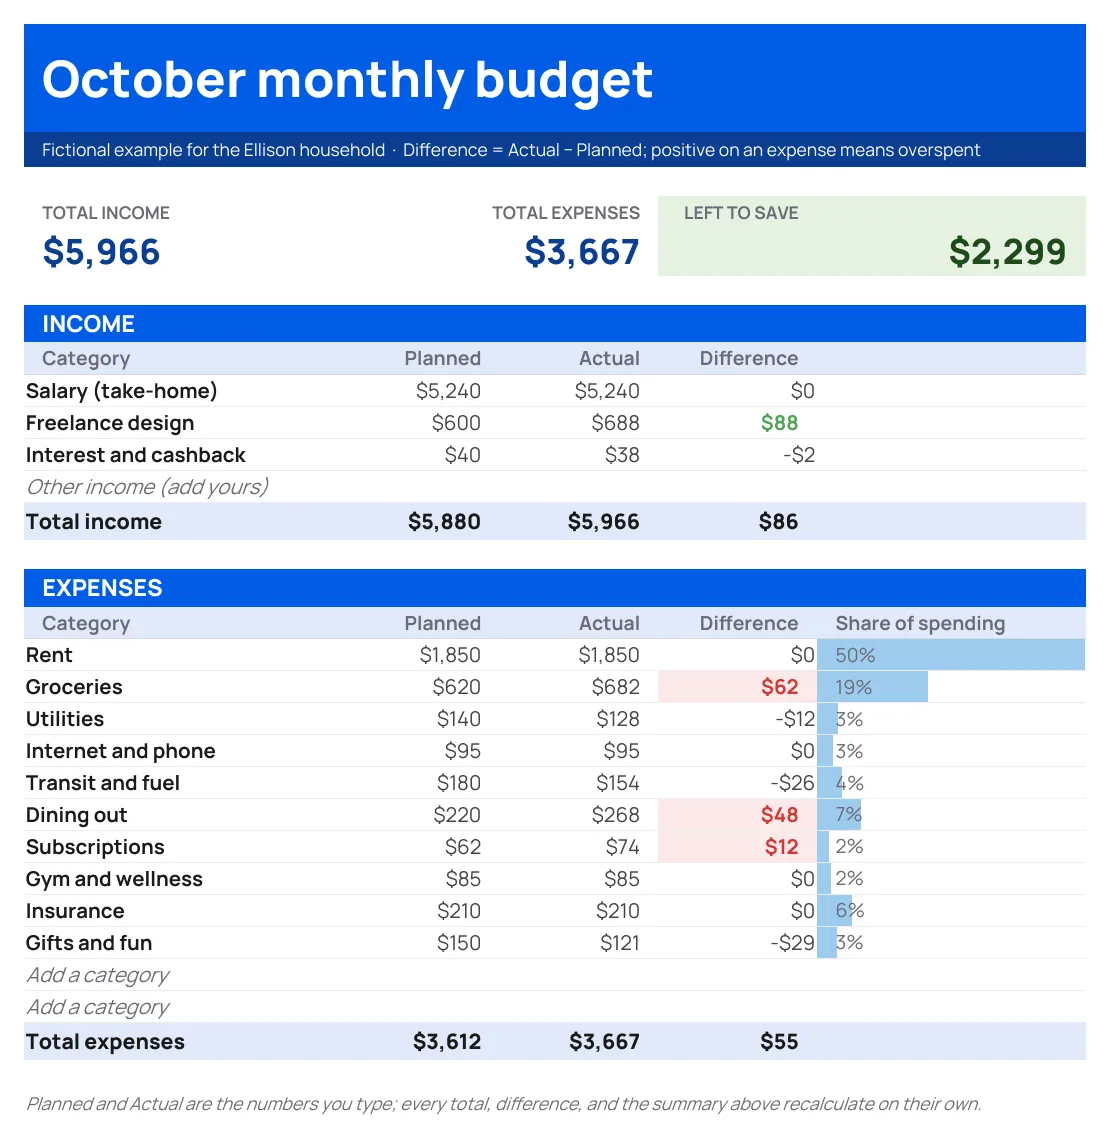1110x1139 pixels.
Task: Click the red Subscriptions difference $12
Action: click(x=782, y=847)
